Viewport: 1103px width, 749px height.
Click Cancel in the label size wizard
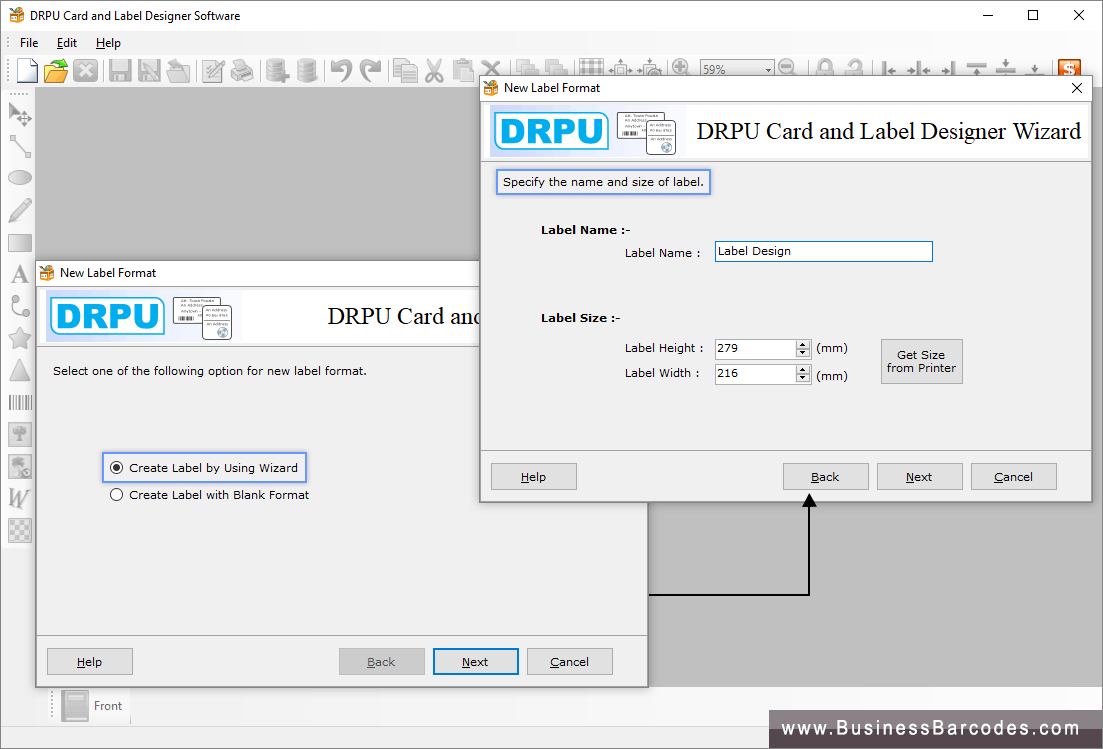1014,477
